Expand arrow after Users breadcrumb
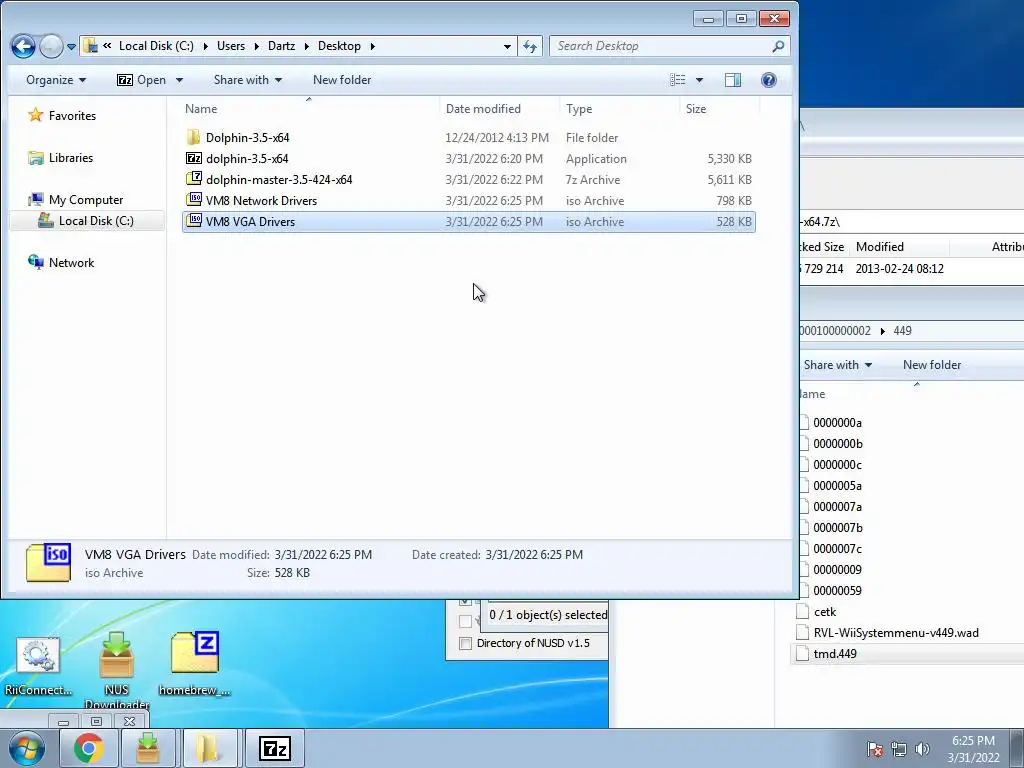This screenshot has width=1024, height=768. tap(256, 46)
